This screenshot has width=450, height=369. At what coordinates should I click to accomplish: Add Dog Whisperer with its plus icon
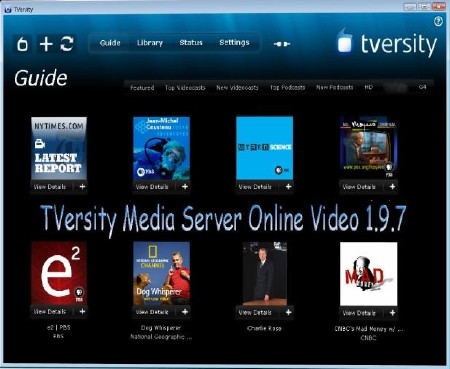click(185, 312)
